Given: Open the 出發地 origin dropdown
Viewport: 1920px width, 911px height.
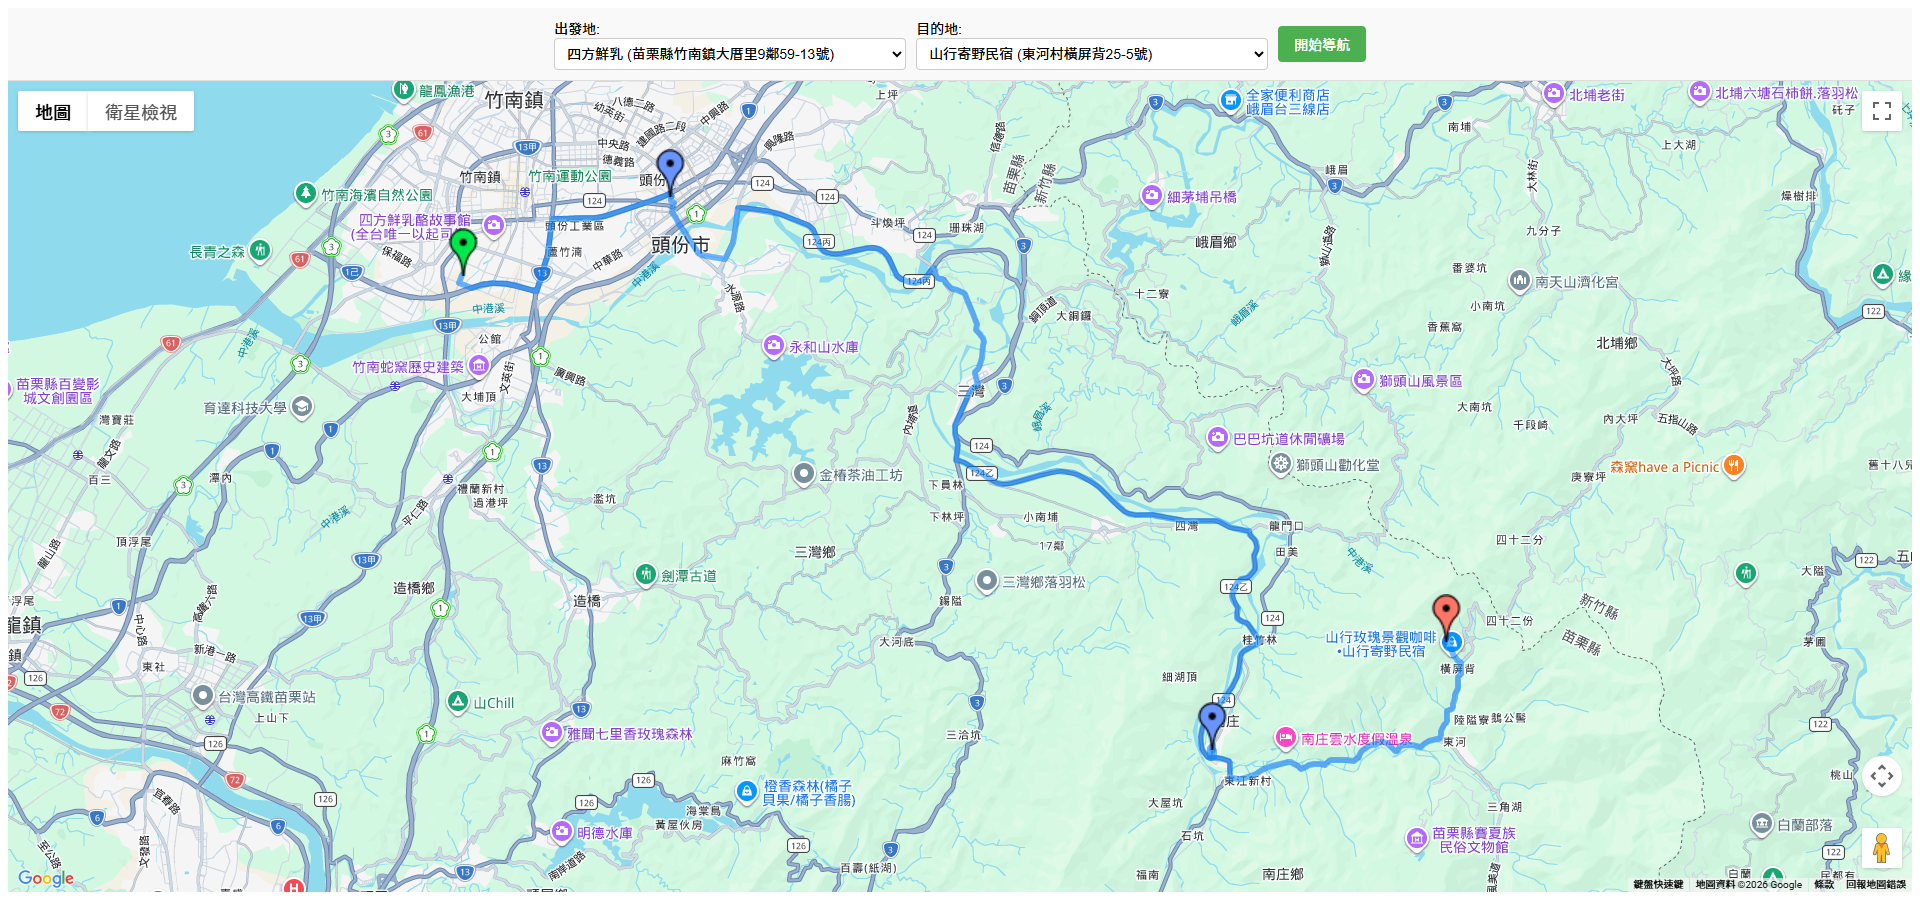Looking at the screenshot, I should click(x=729, y=54).
